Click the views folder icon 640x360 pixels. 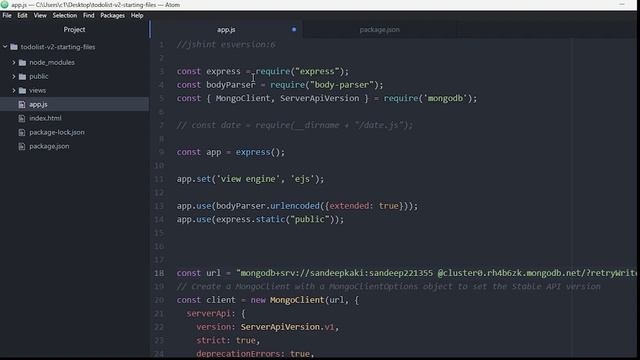[x=22, y=90]
